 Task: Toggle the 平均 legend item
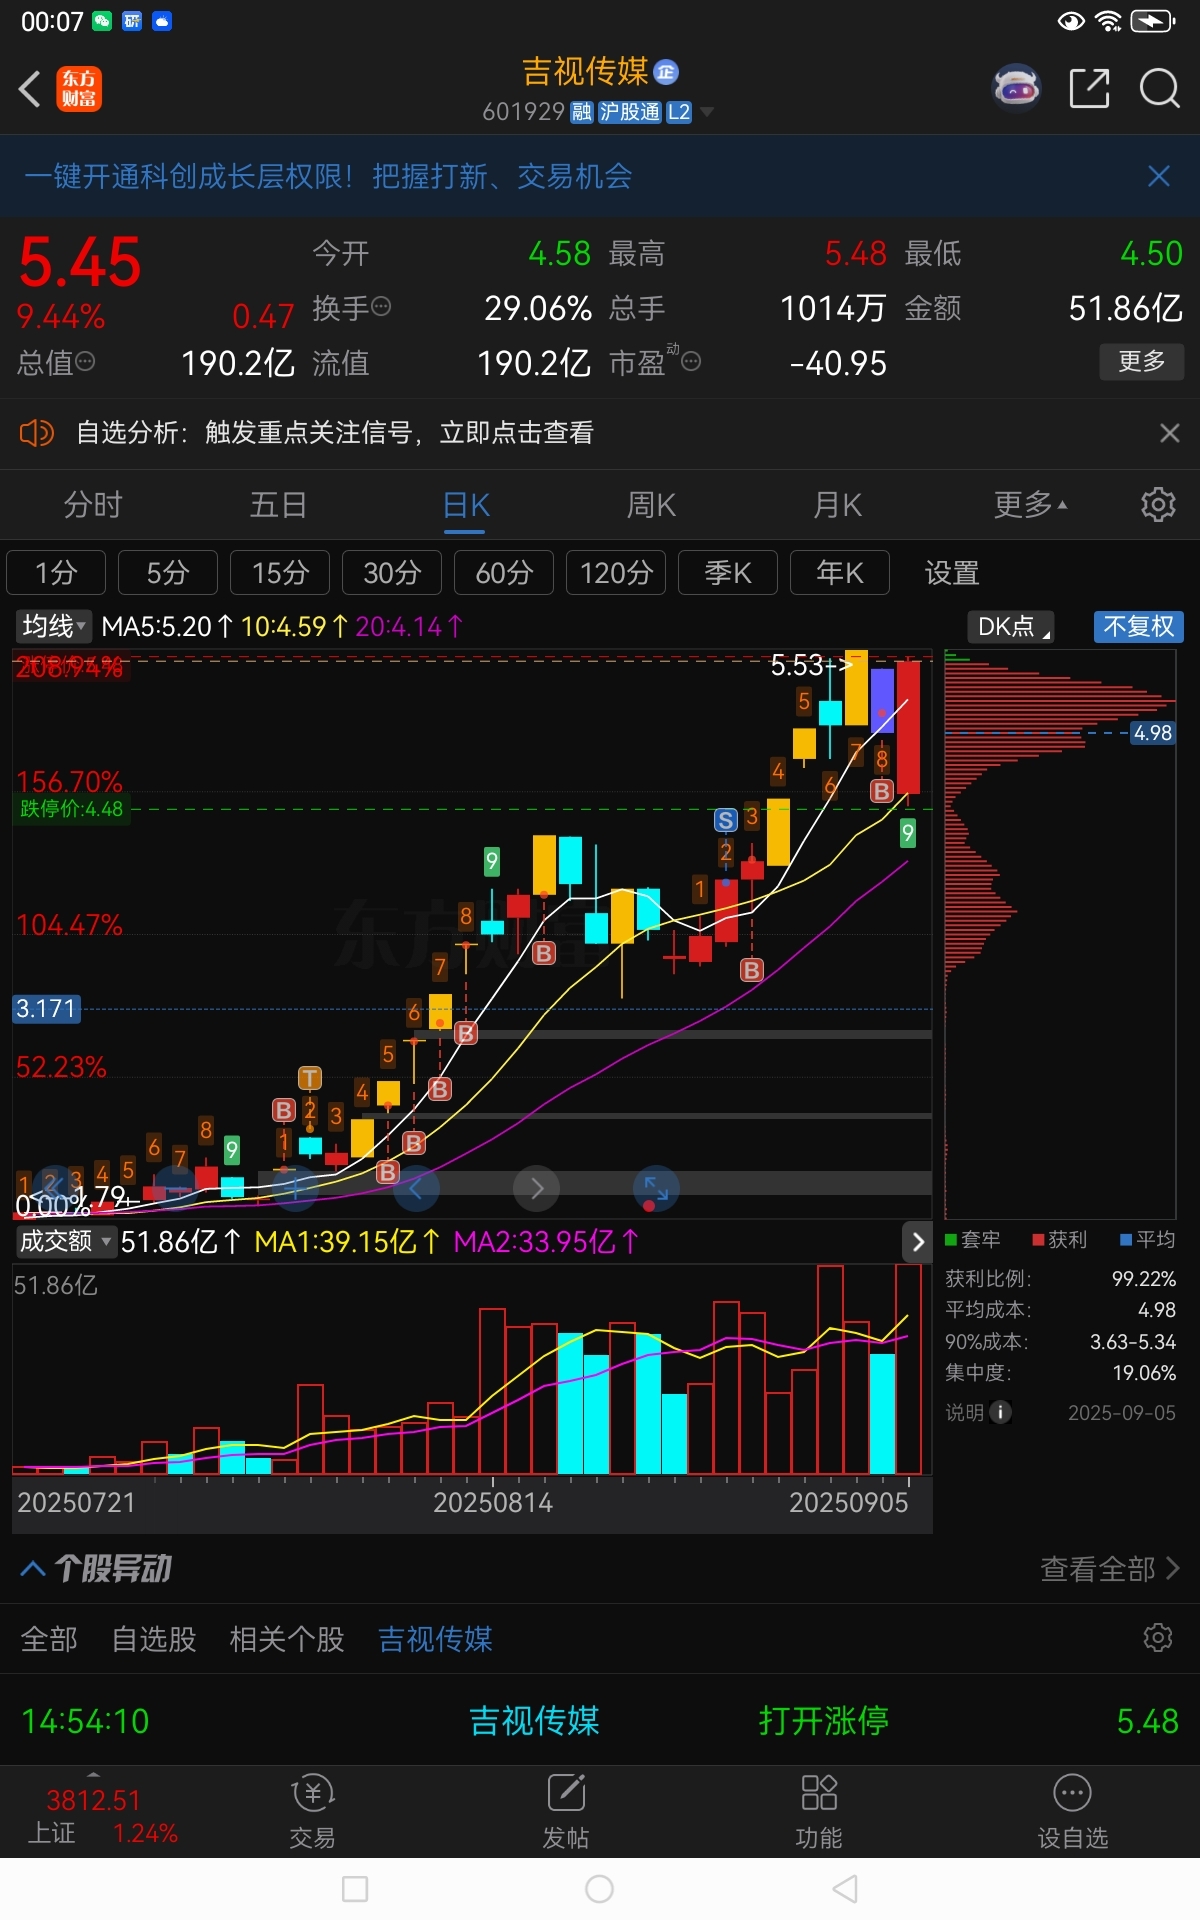[1148, 1240]
